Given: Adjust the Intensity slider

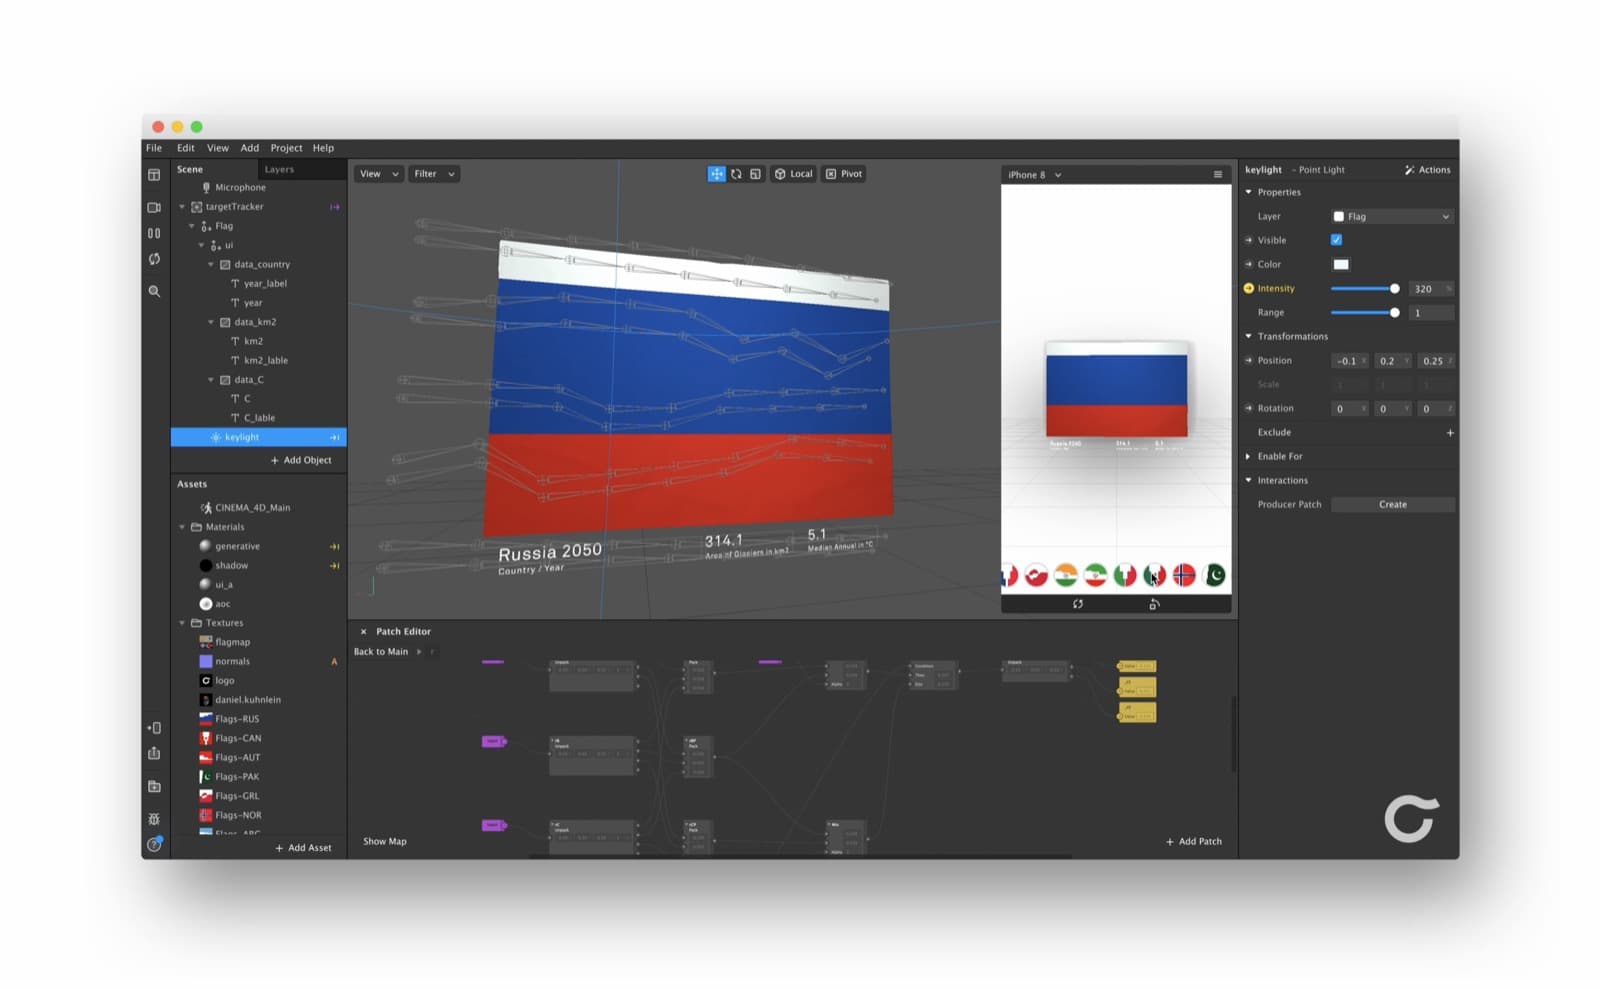Looking at the screenshot, I should coord(1364,288).
